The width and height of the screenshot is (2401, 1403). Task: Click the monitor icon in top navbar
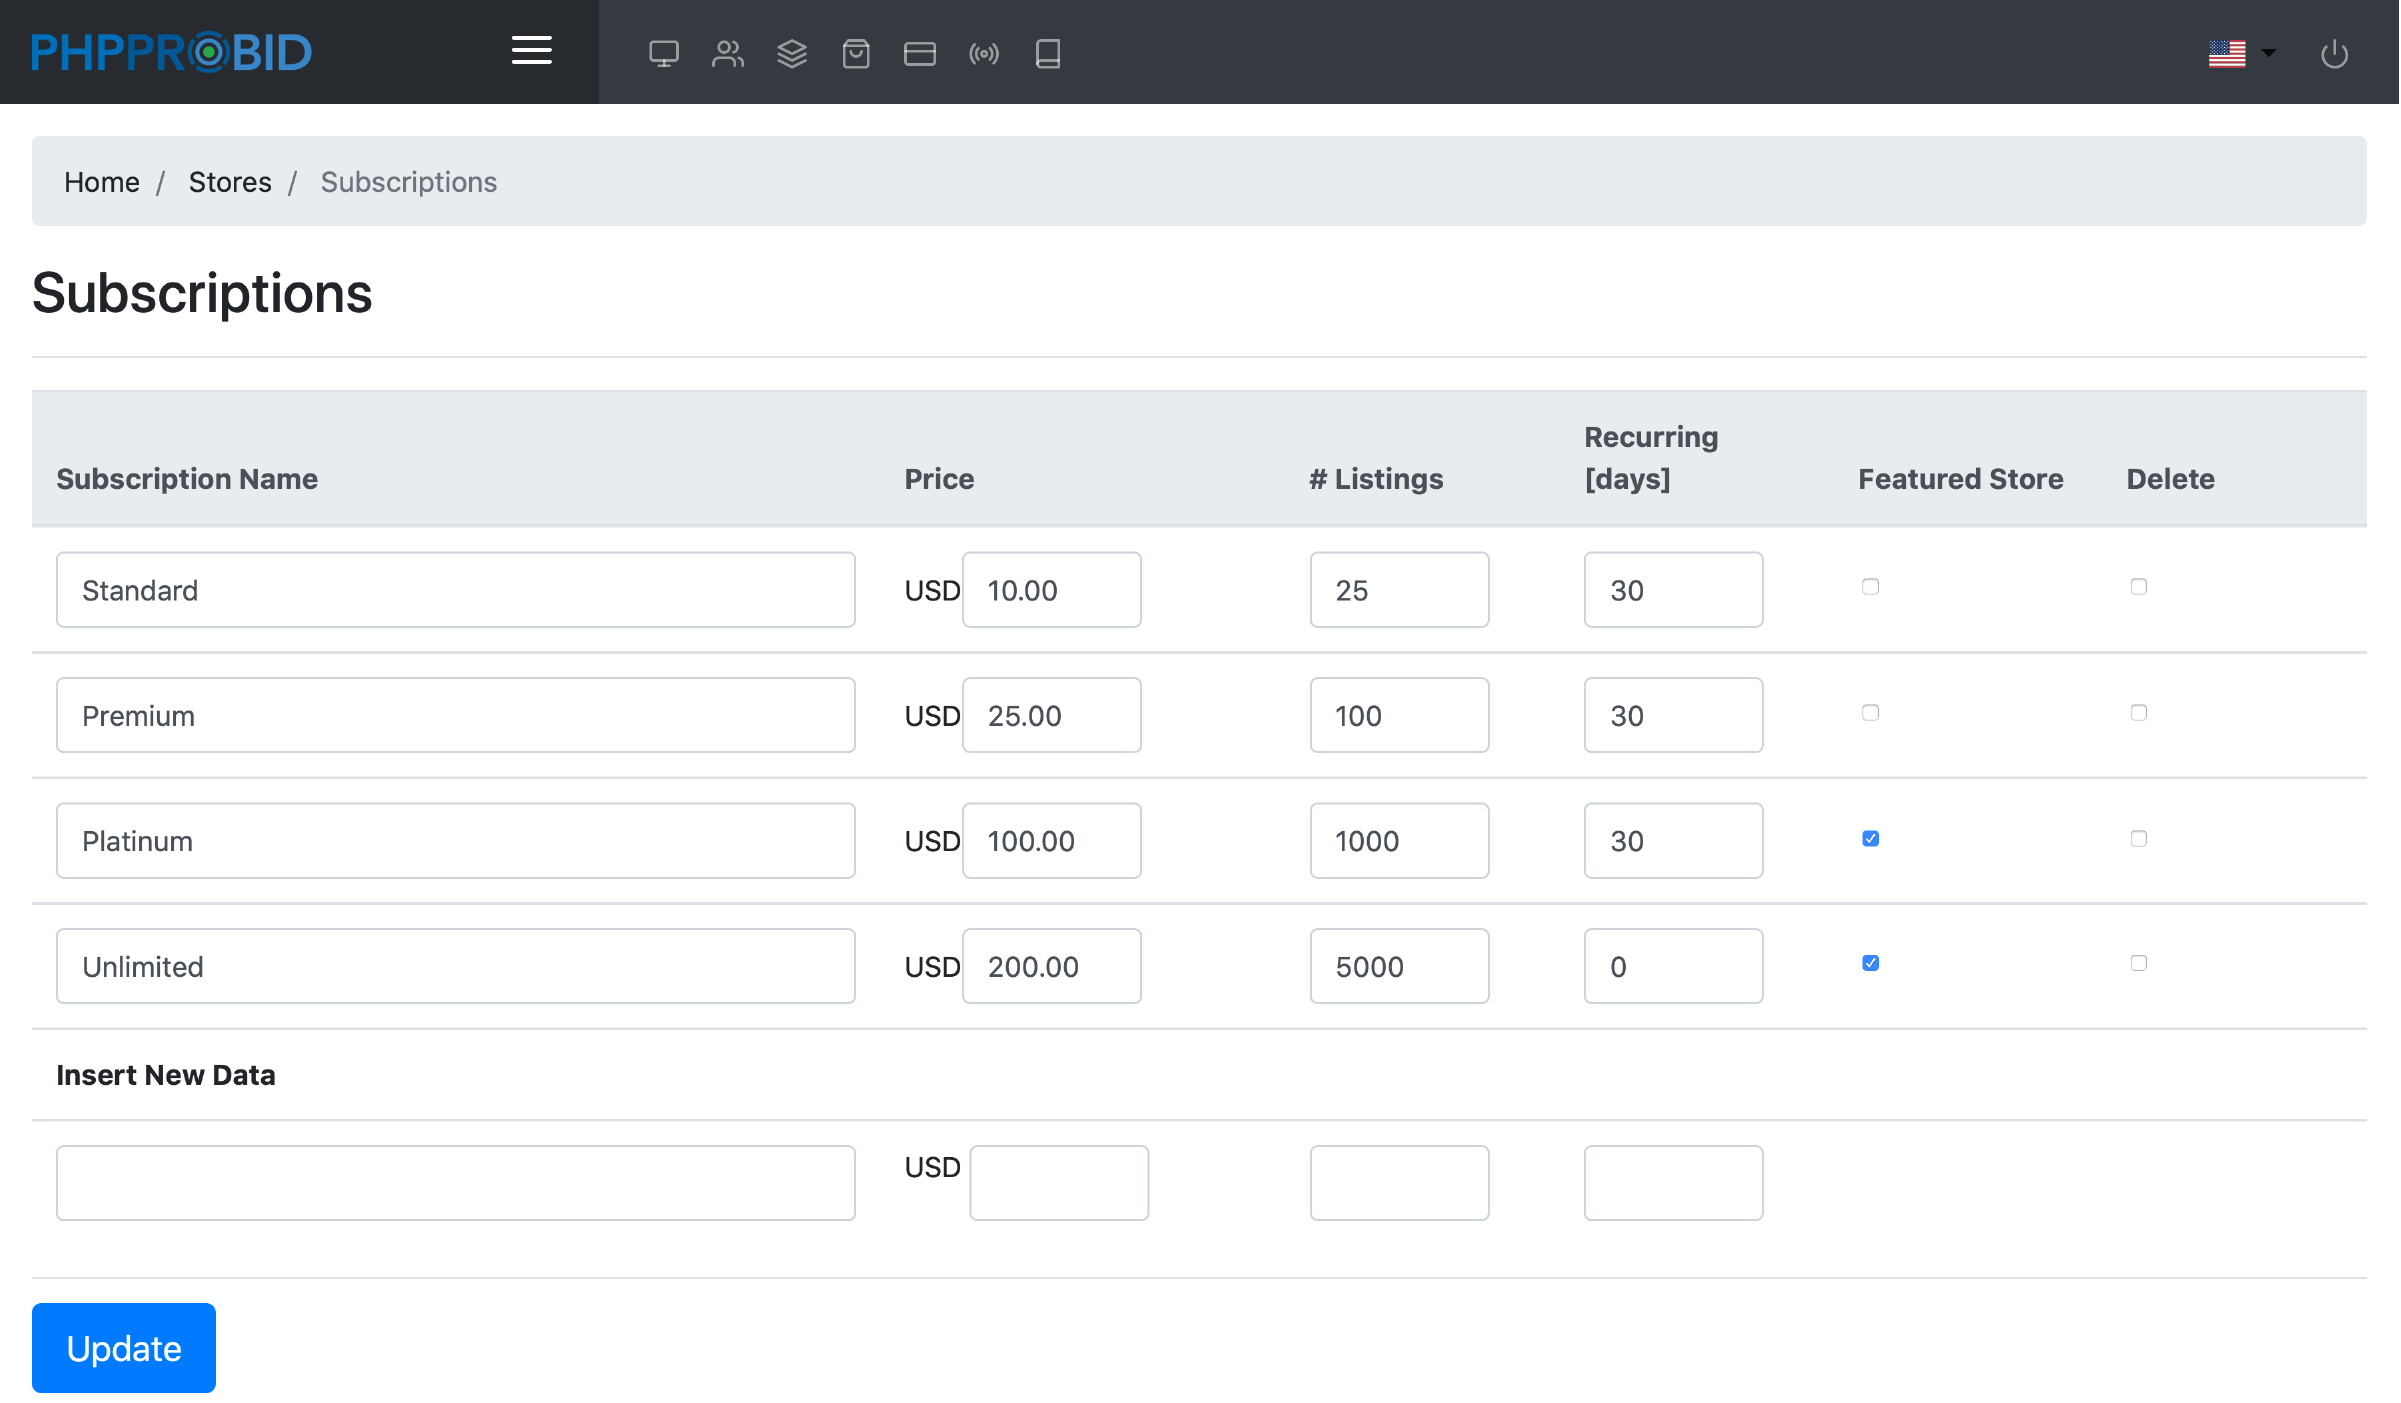[663, 53]
